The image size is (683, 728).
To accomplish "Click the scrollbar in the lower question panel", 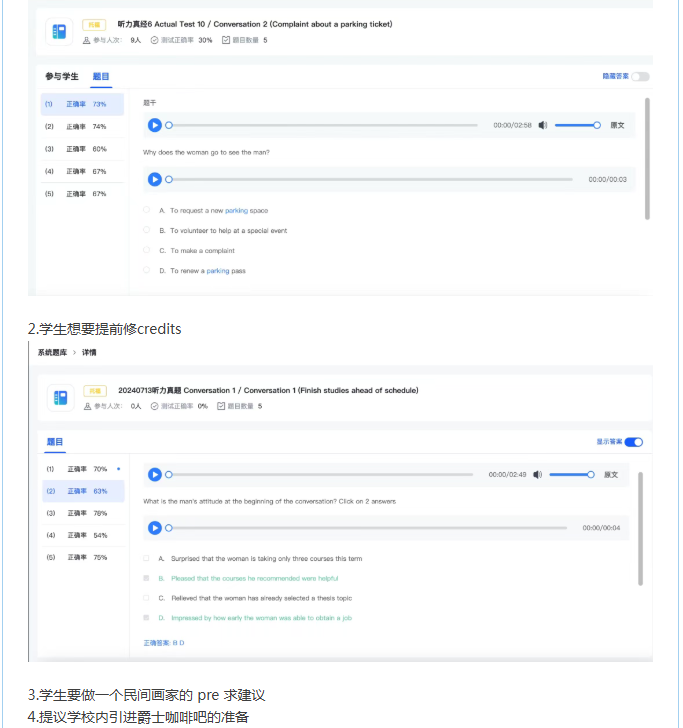I will (640, 530).
